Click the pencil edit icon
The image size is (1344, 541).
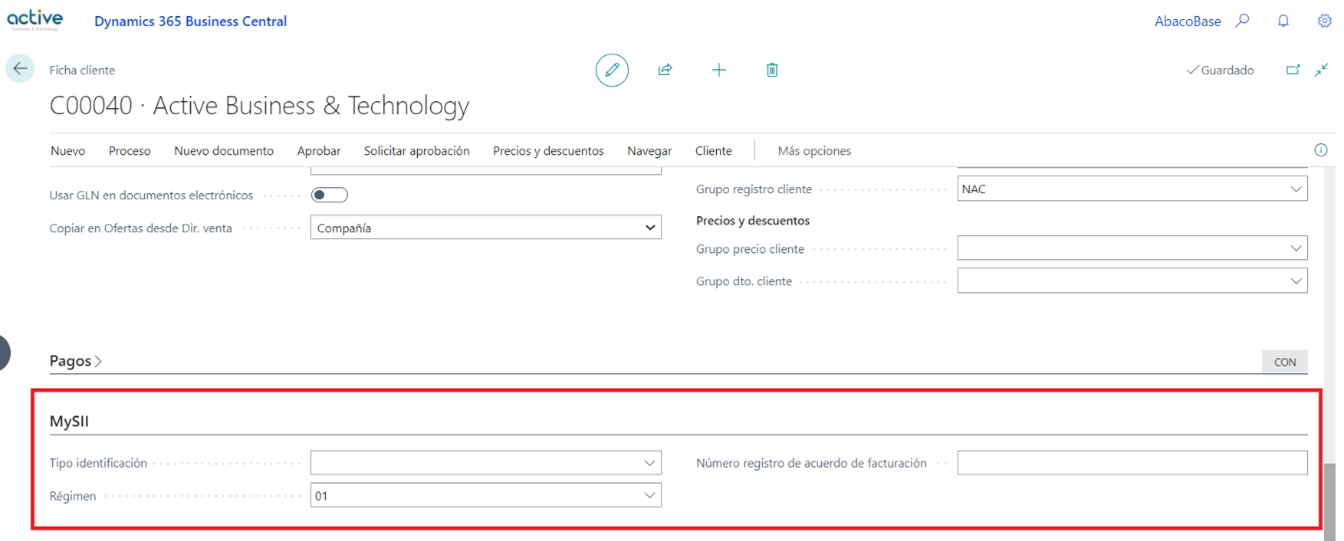[x=612, y=70]
